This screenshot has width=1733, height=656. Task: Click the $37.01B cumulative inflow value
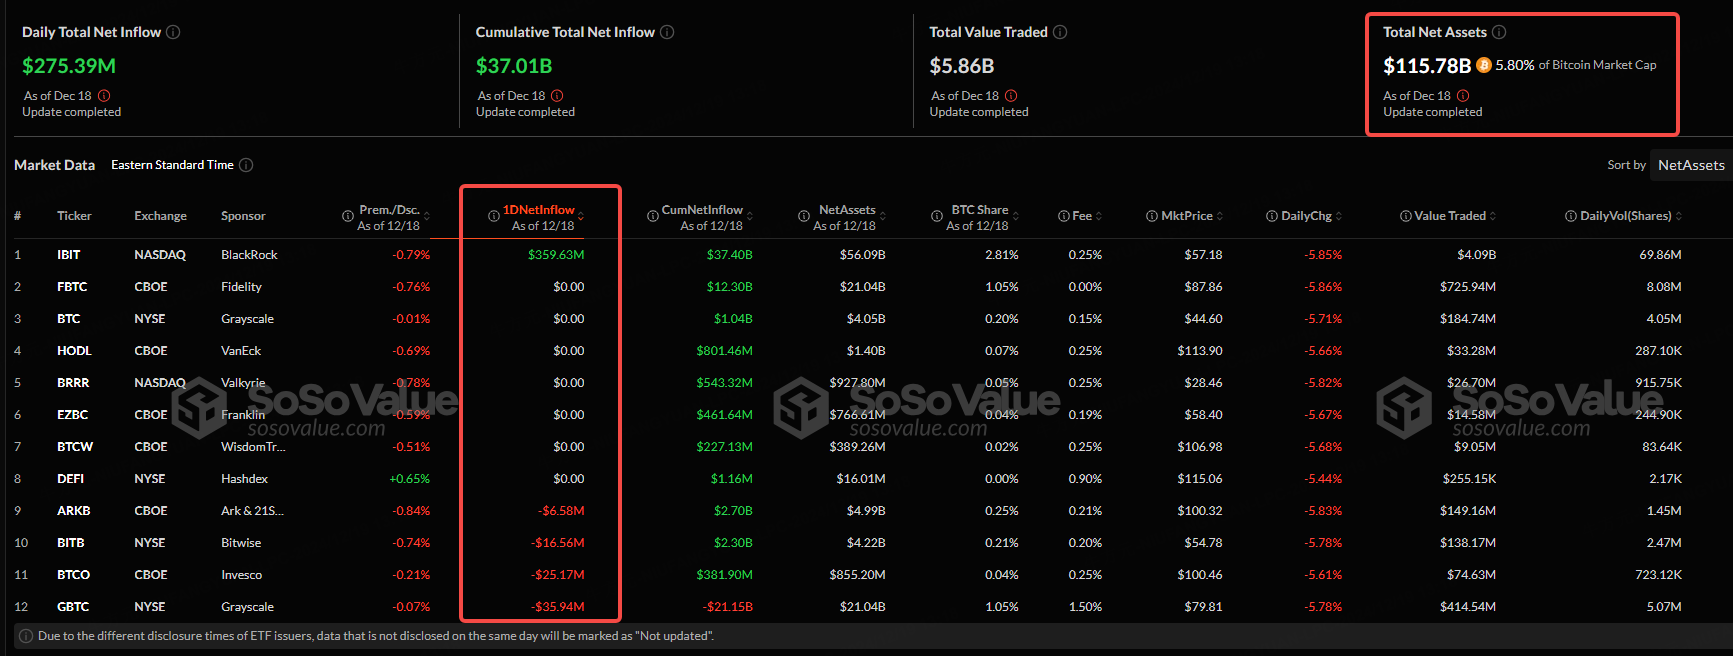(x=514, y=66)
